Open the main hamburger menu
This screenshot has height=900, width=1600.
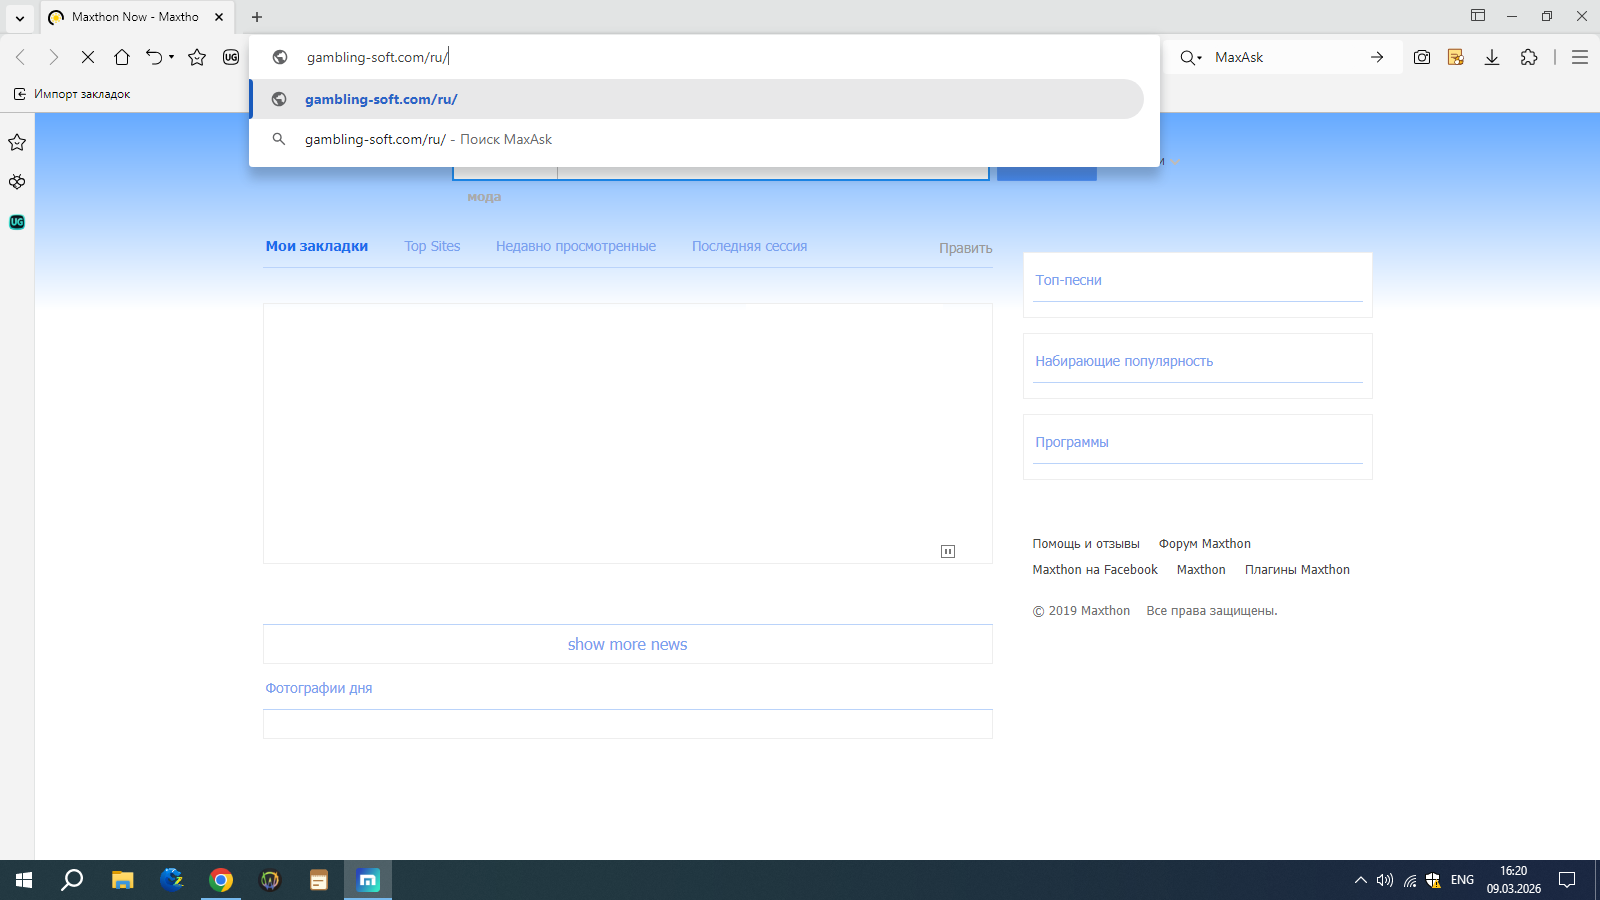coord(1580,57)
